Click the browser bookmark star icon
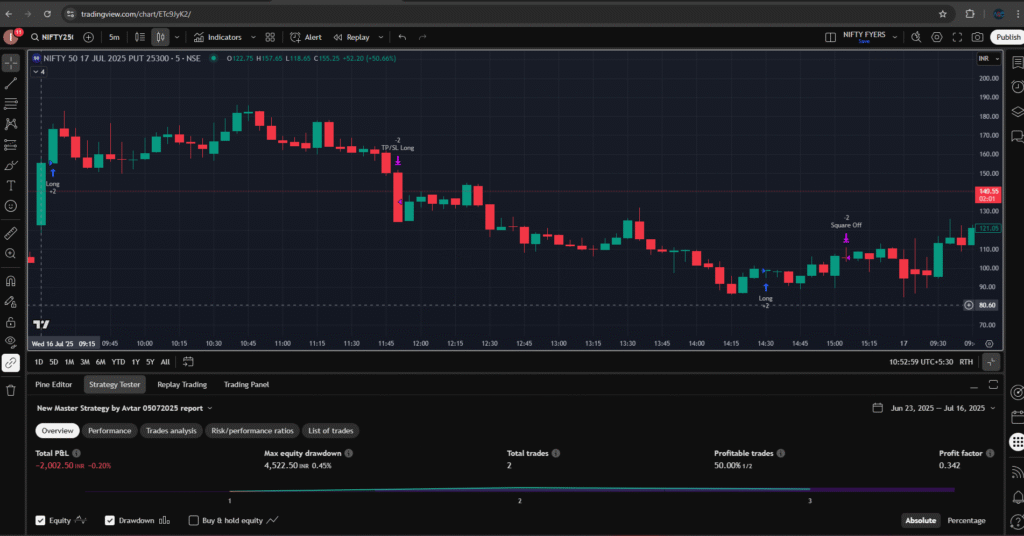Viewport: 1024px width, 536px height. tap(942, 14)
